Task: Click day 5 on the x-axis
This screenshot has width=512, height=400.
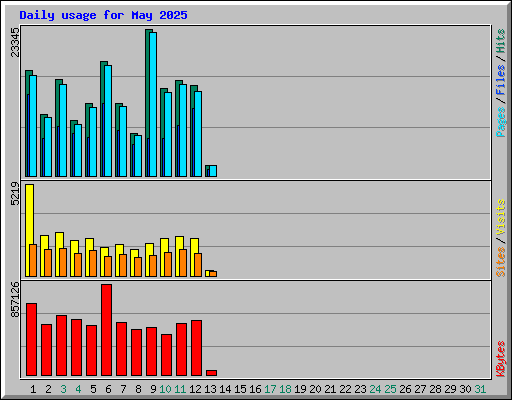Action: coord(93,389)
